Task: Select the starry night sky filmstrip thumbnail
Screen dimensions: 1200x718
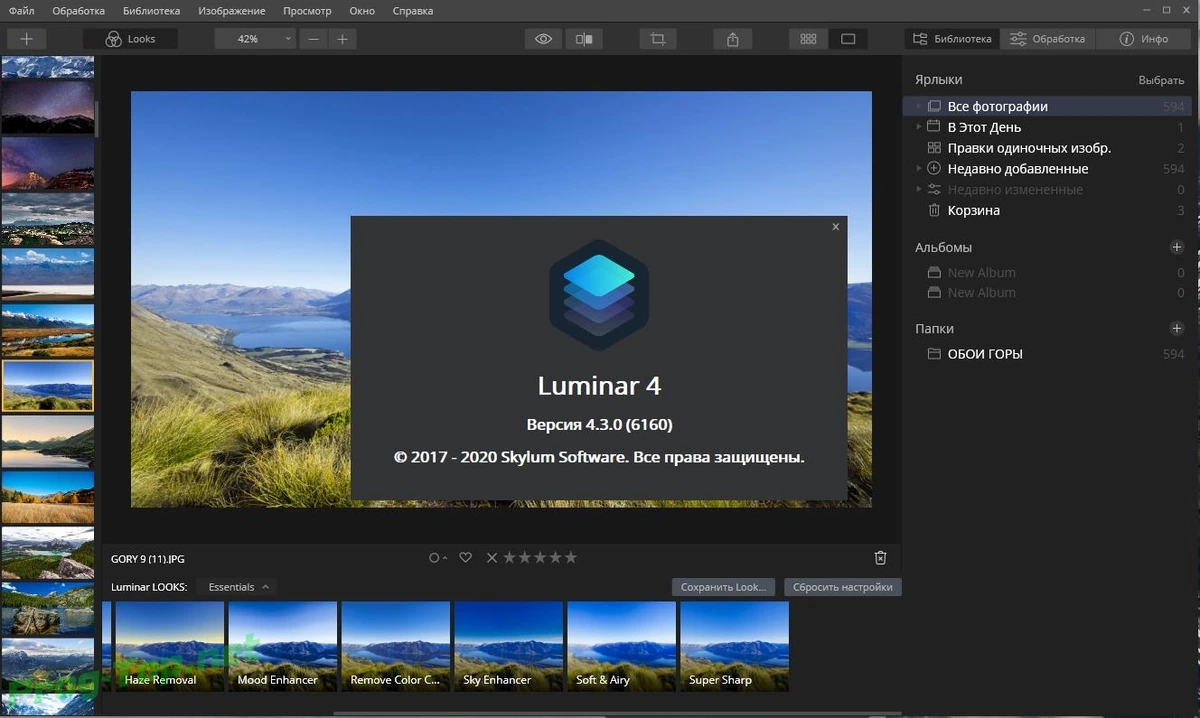Action: click(48, 108)
